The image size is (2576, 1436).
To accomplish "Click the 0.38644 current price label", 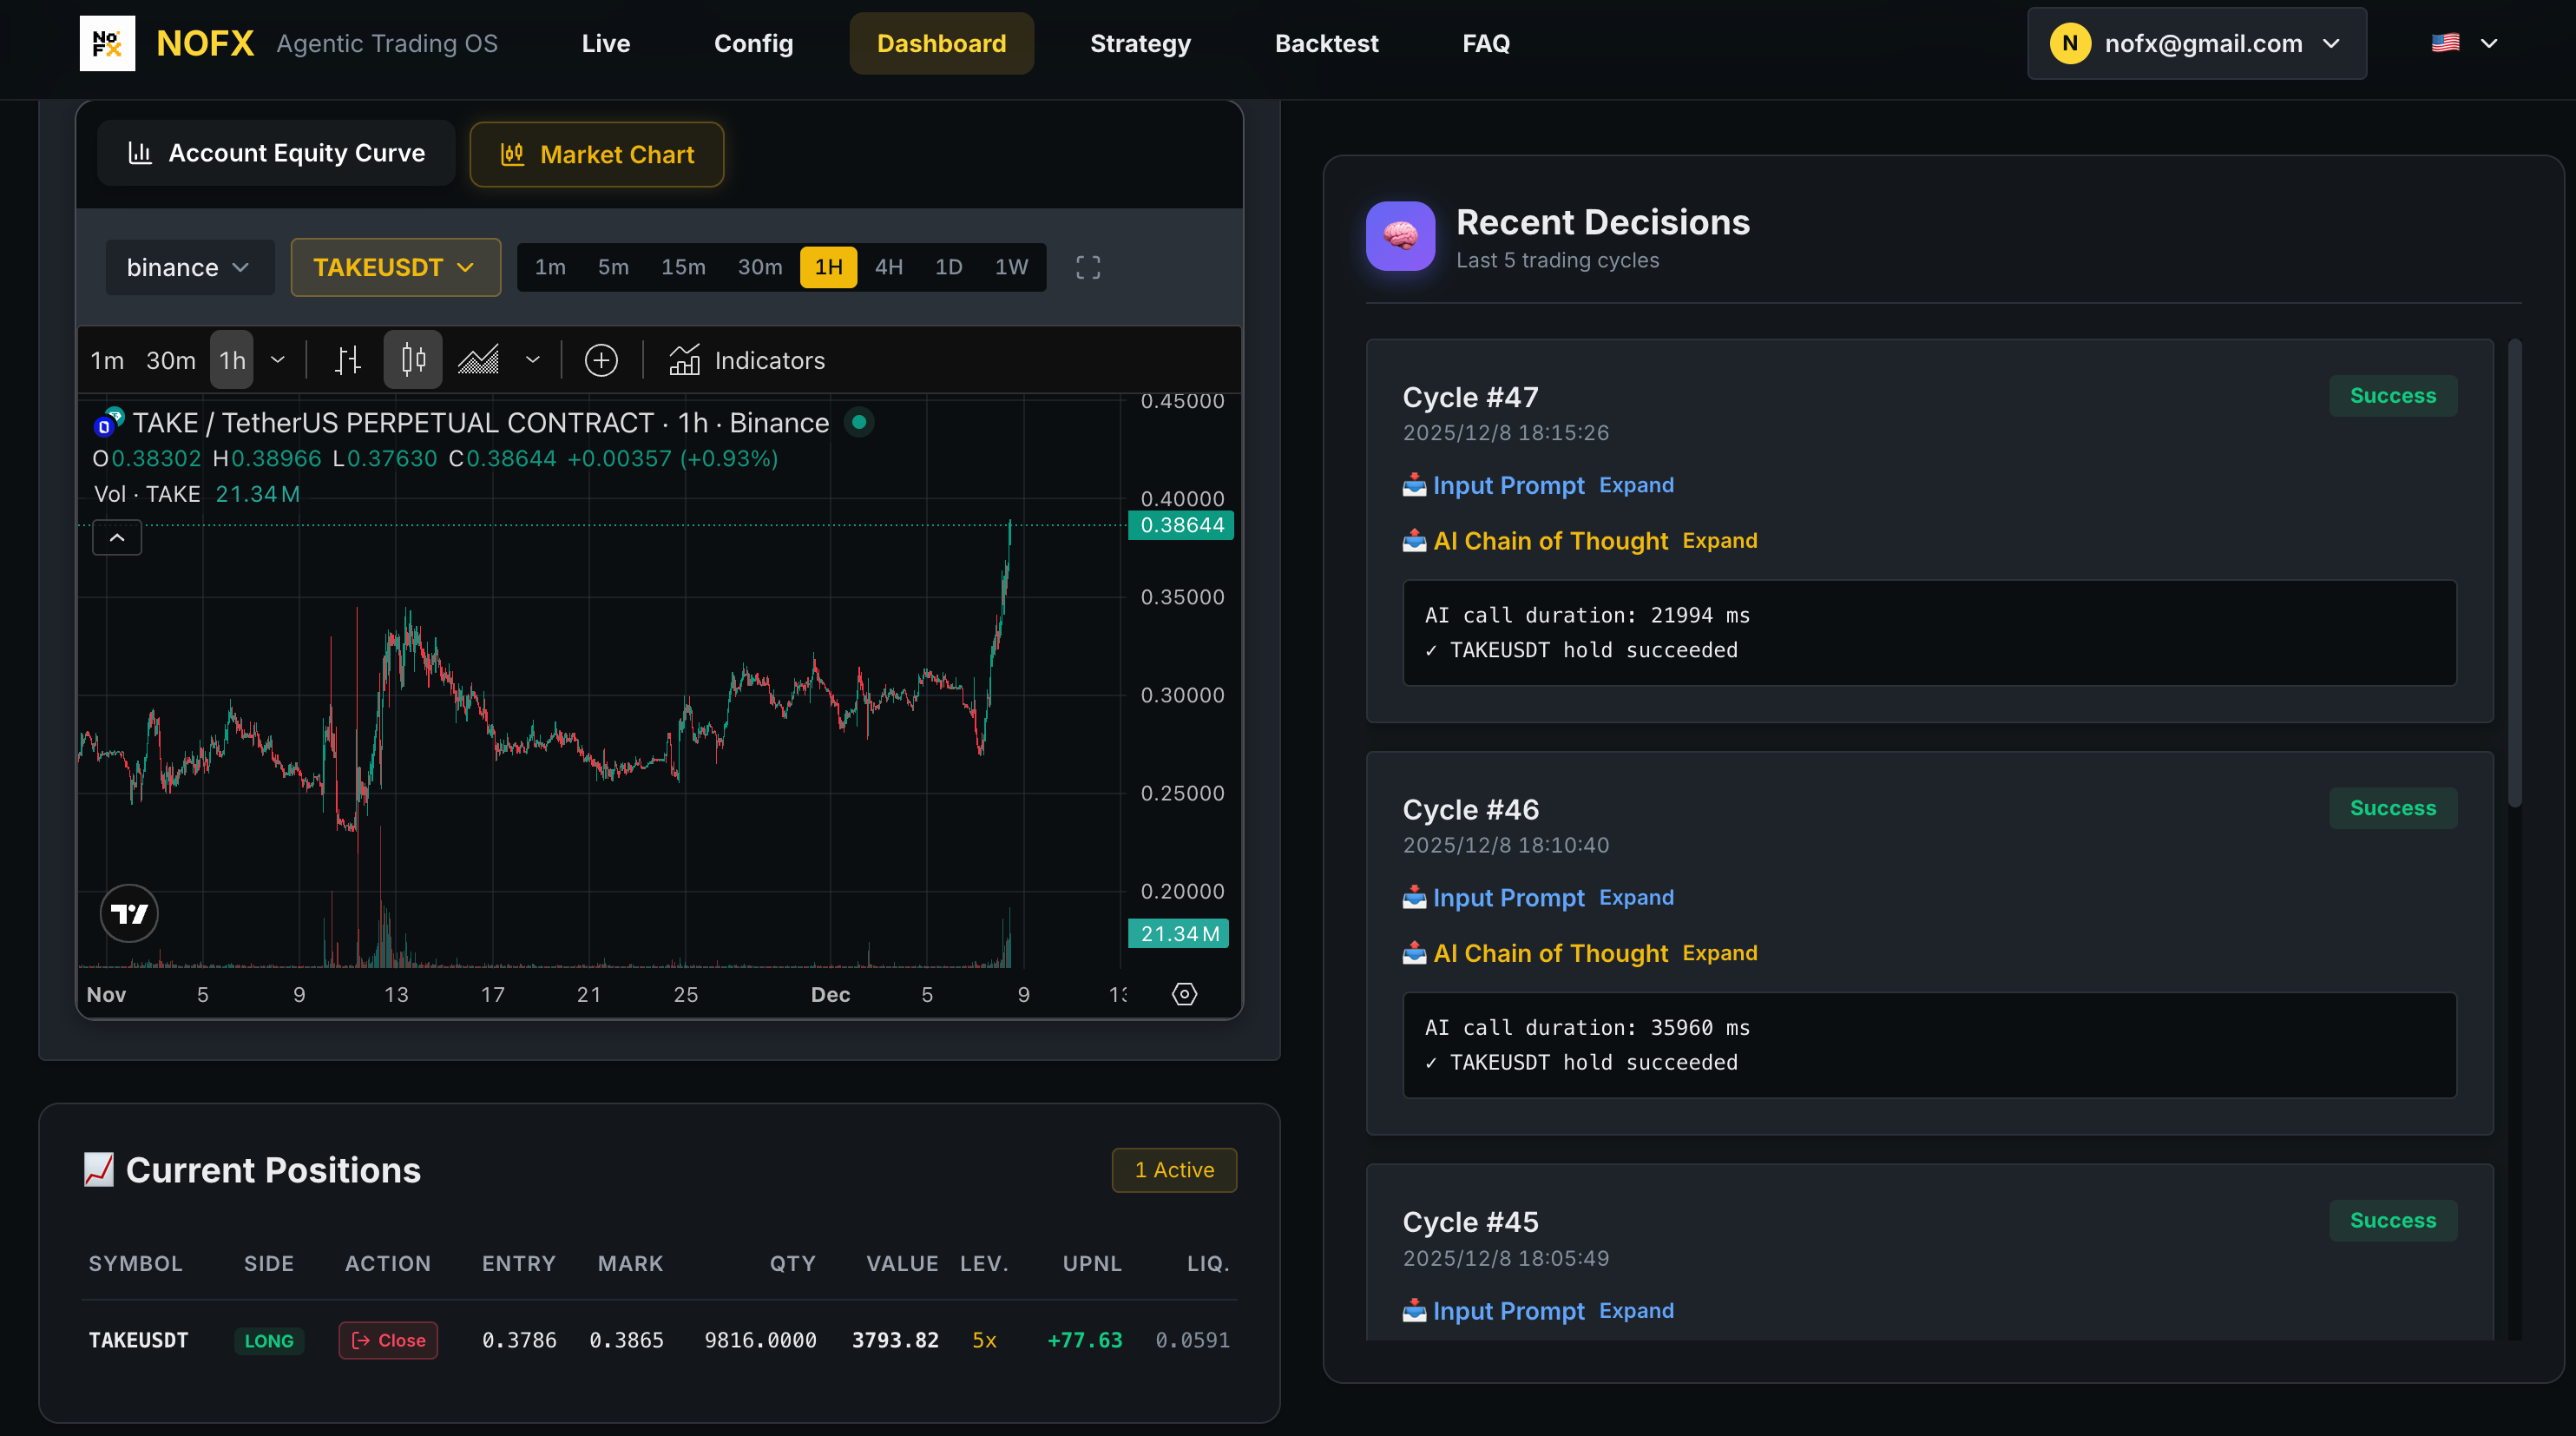I will point(1181,525).
